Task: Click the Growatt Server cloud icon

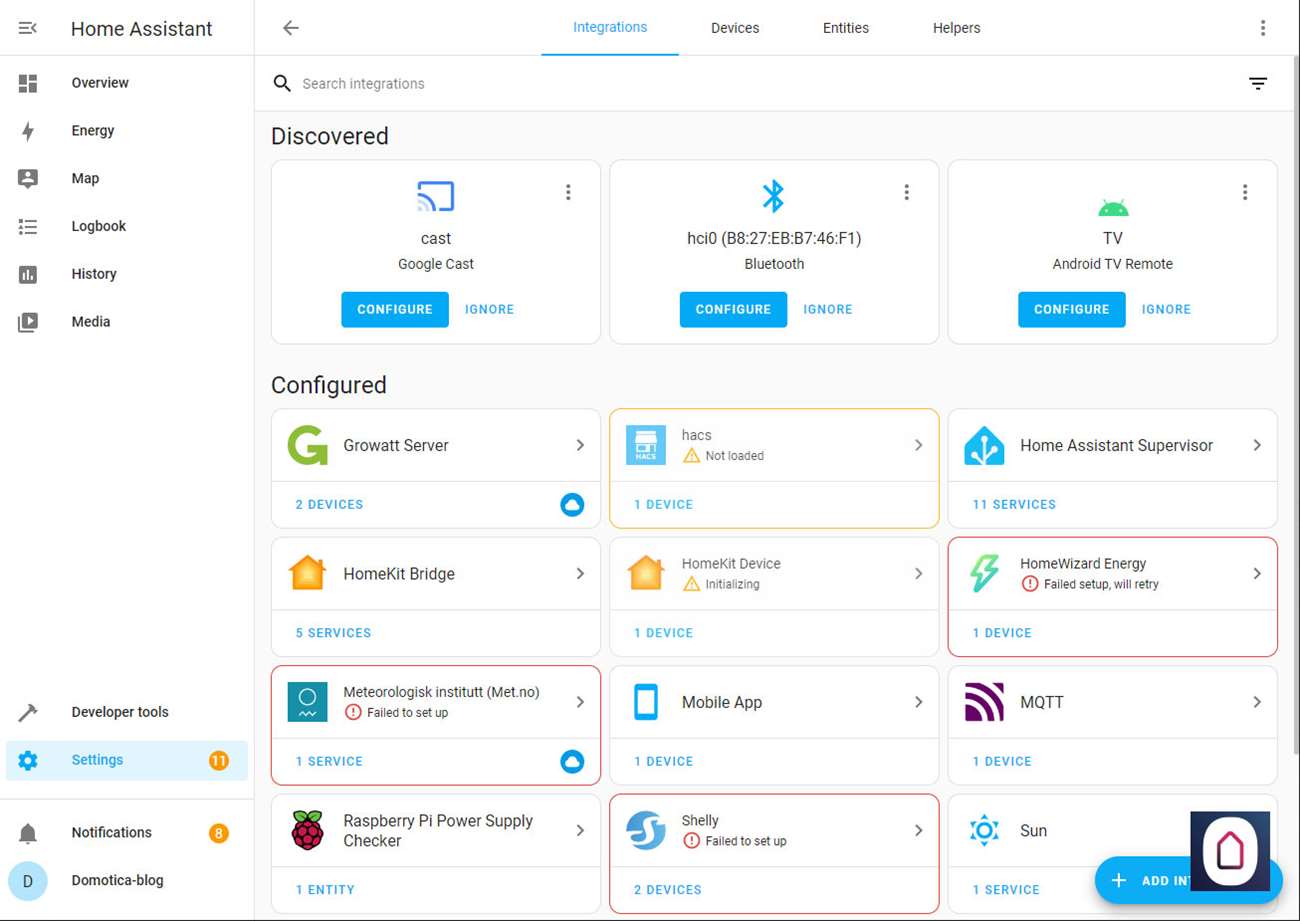Action: [x=572, y=505]
